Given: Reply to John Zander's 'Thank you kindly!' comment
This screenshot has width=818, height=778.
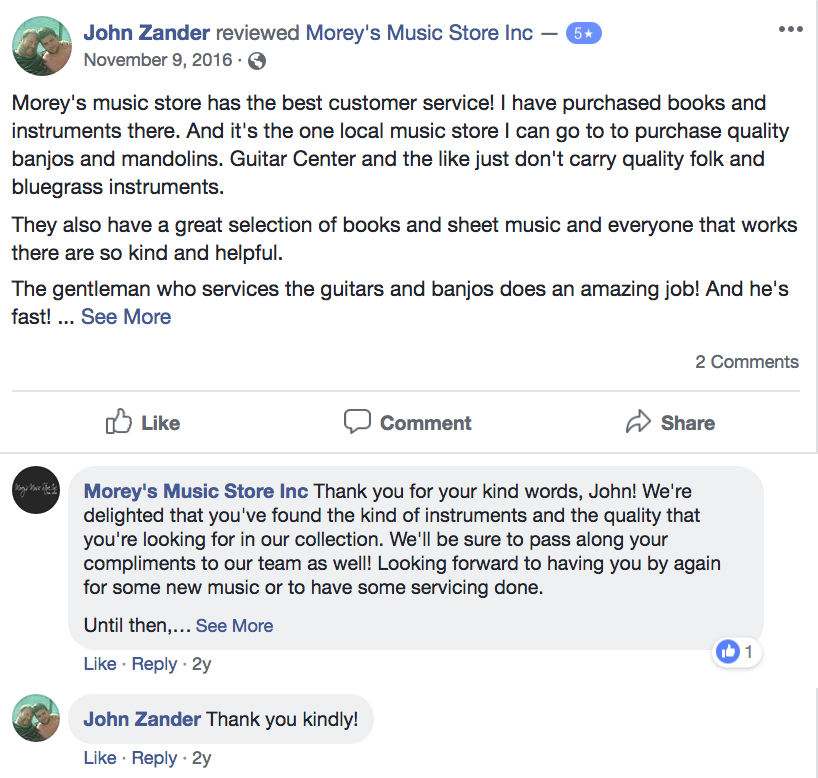Looking at the screenshot, I should point(154,758).
